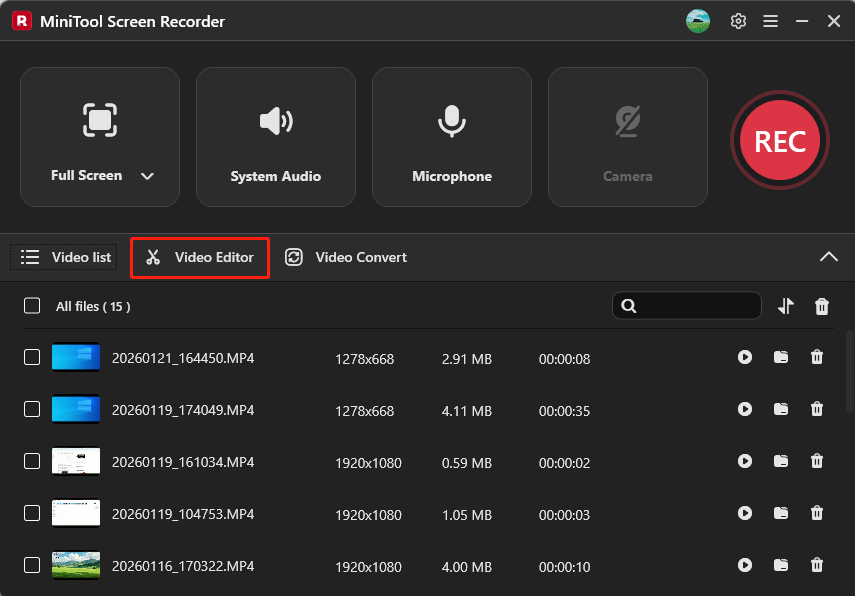Image resolution: width=855 pixels, height=596 pixels.
Task: Click the disabled Camera icon
Action: 627,121
